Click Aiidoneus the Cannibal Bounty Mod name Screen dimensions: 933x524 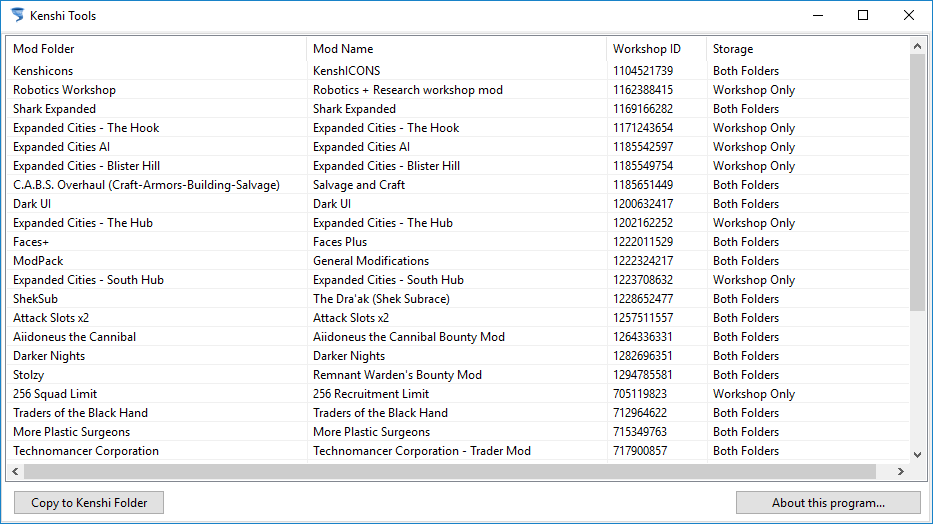click(409, 337)
